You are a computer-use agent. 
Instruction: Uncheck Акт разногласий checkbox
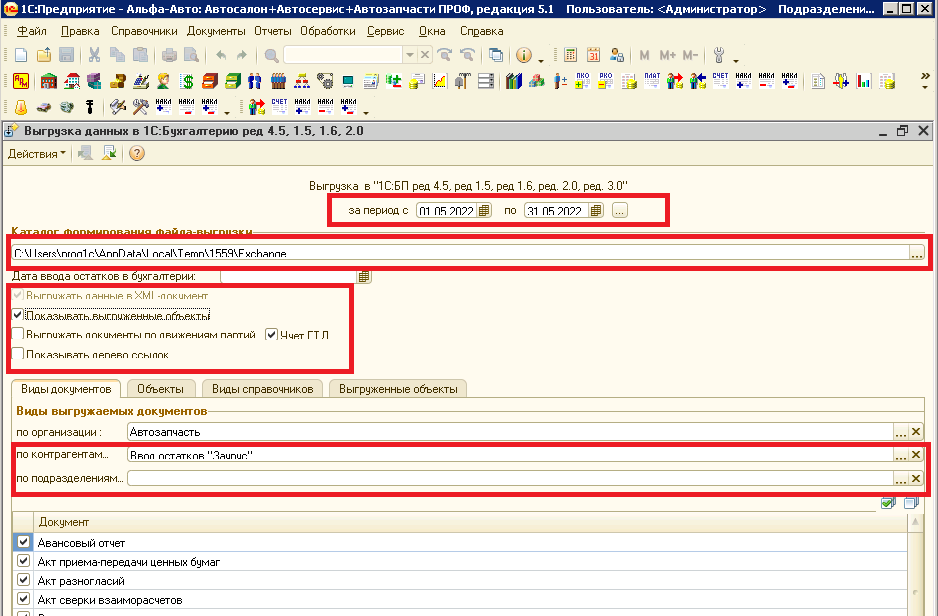pos(23,580)
